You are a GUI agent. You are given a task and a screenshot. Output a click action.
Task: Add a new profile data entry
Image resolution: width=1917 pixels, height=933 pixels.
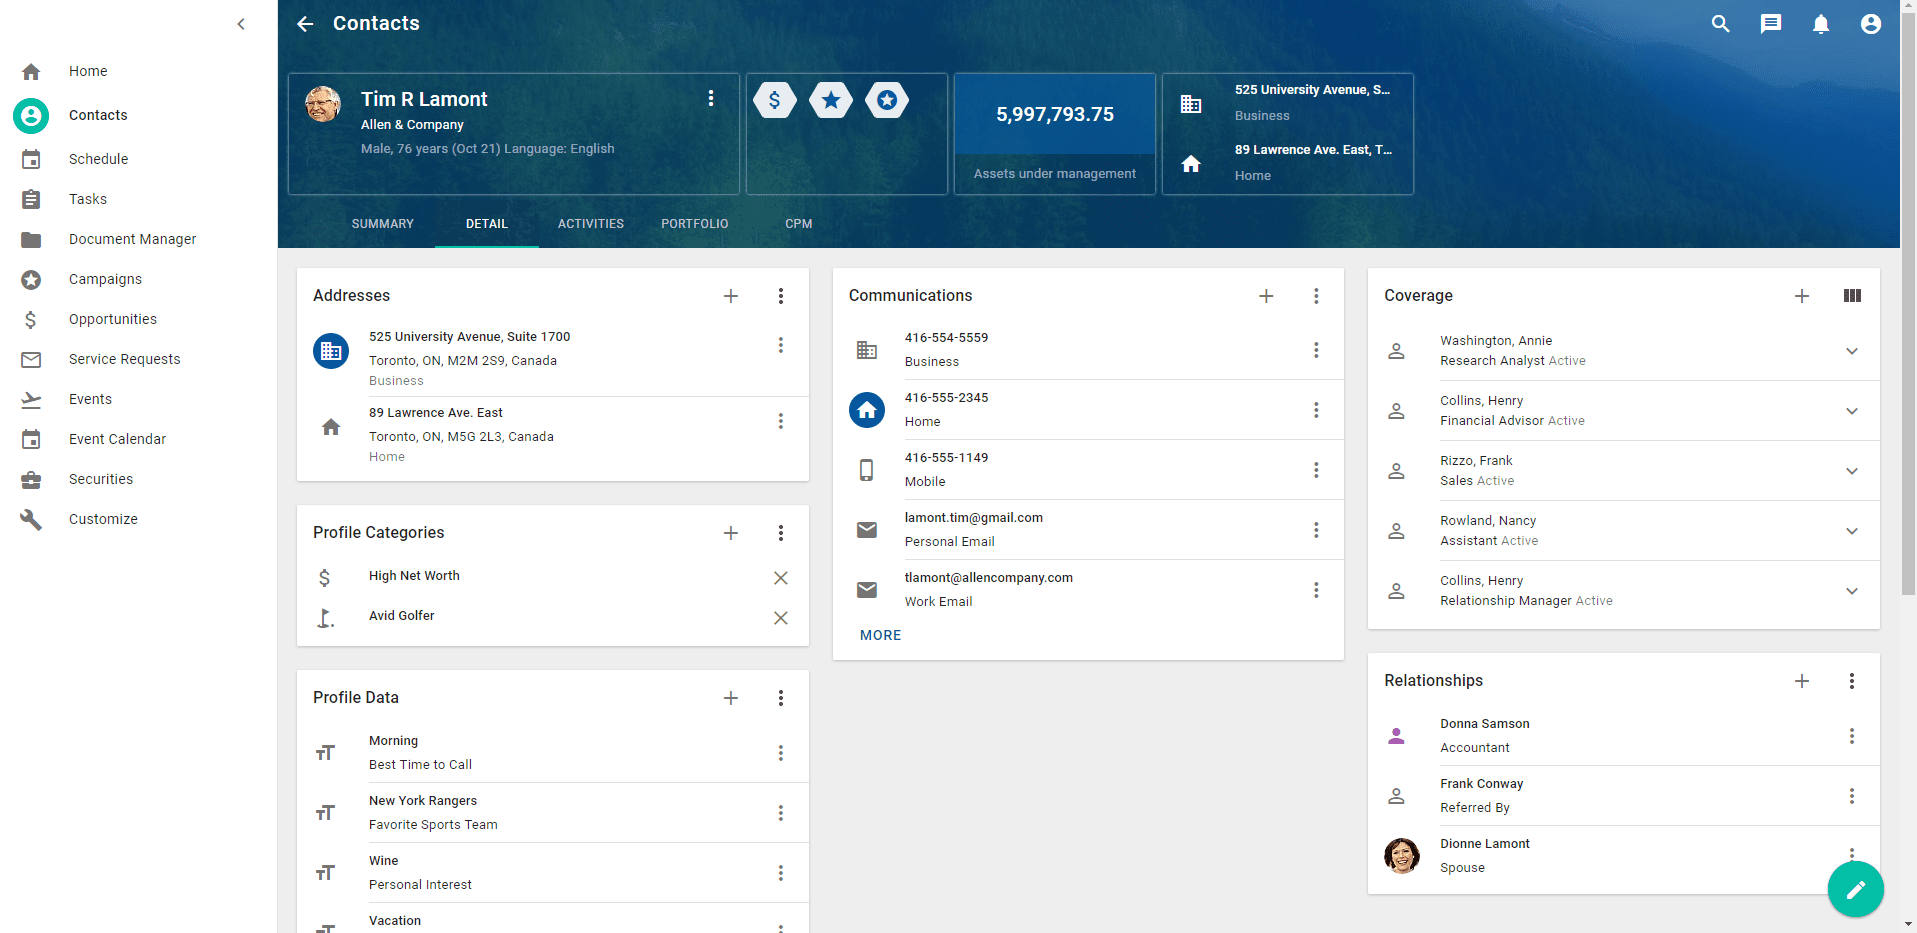(x=731, y=698)
